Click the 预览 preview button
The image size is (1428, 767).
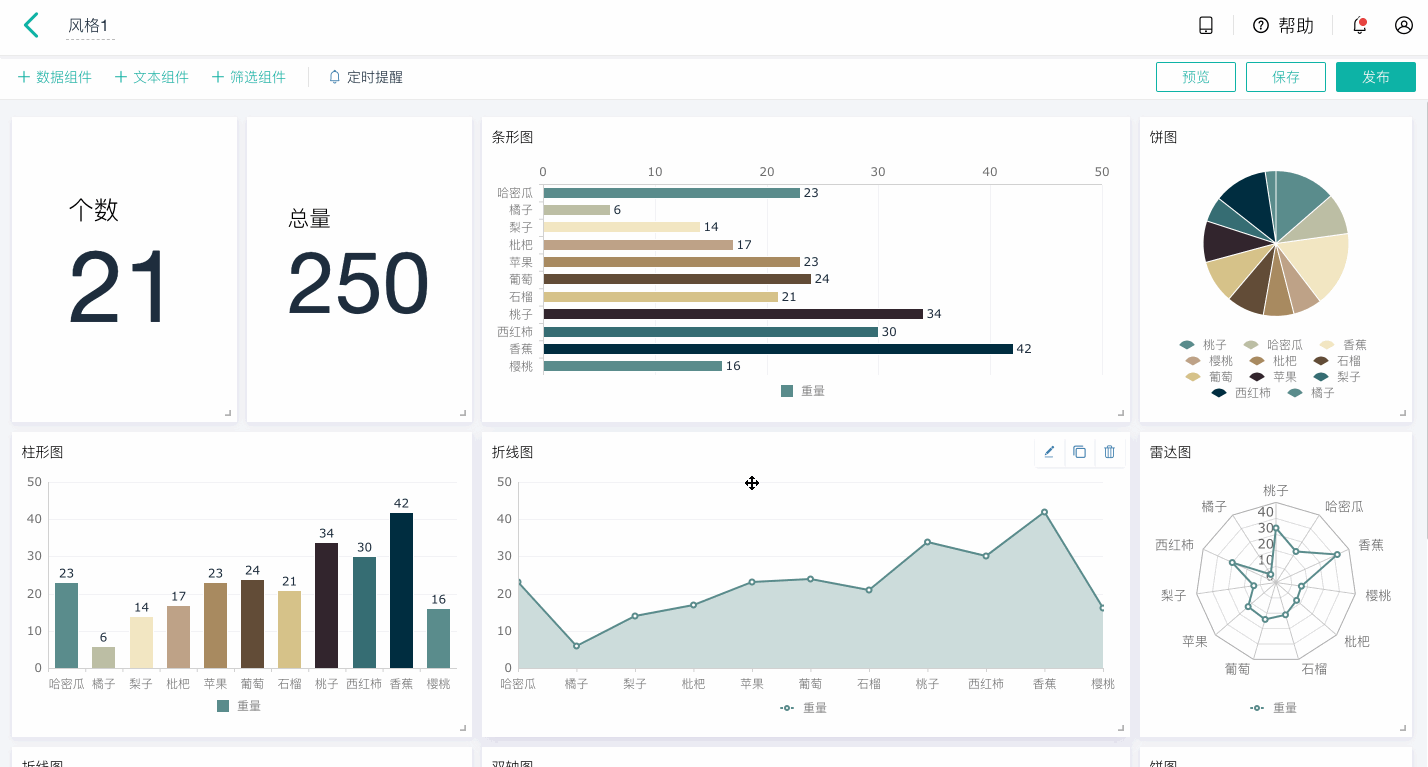click(x=1196, y=77)
